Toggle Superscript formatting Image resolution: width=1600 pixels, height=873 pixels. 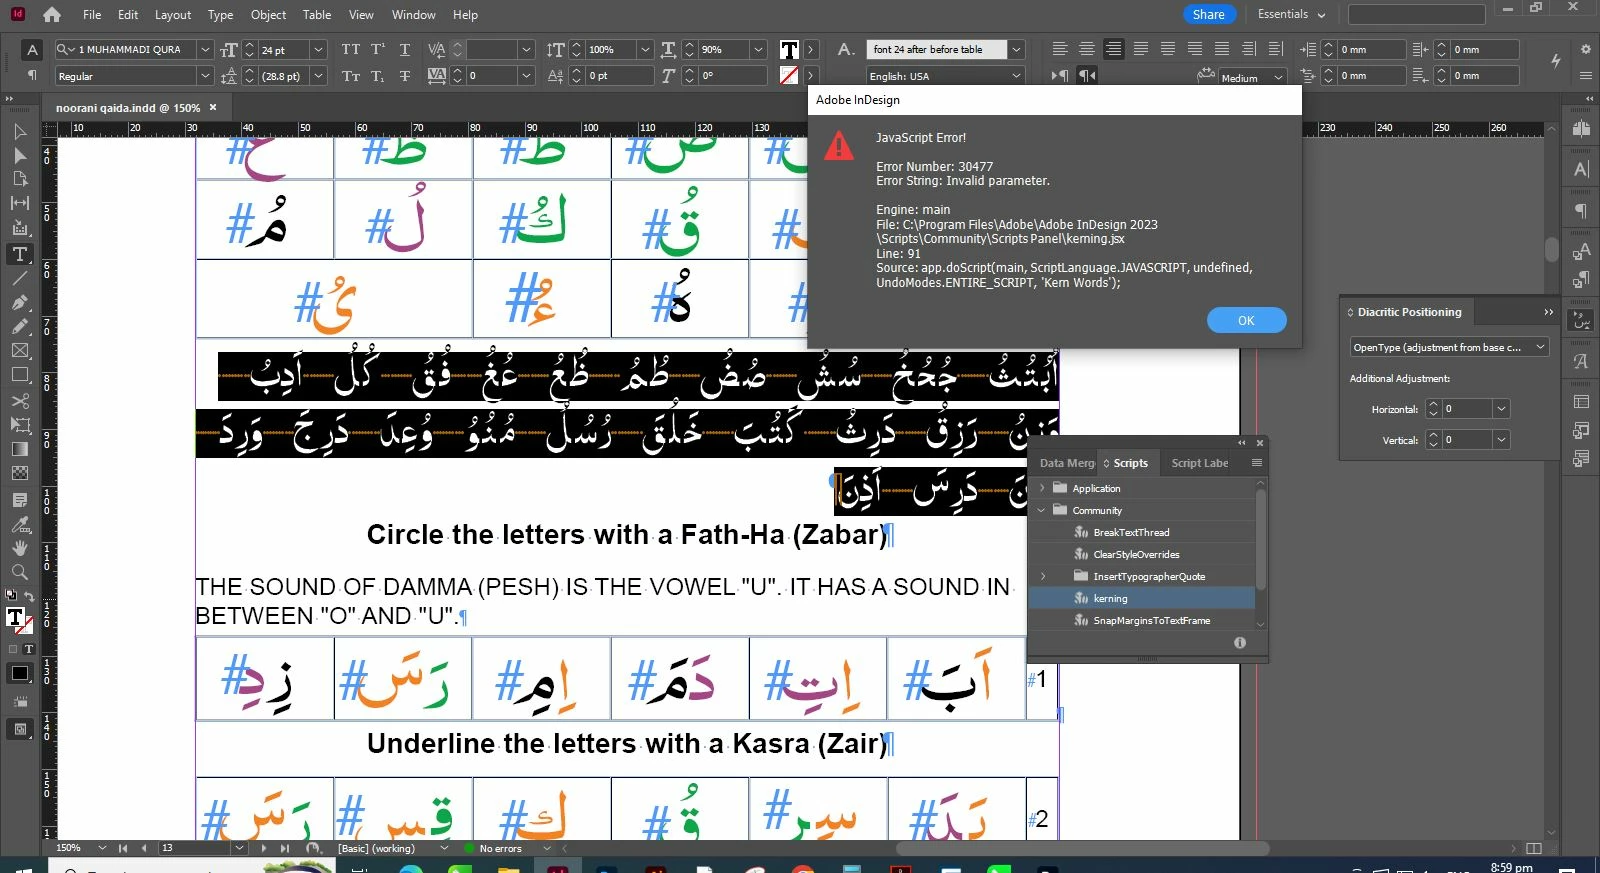pyautogui.click(x=378, y=49)
